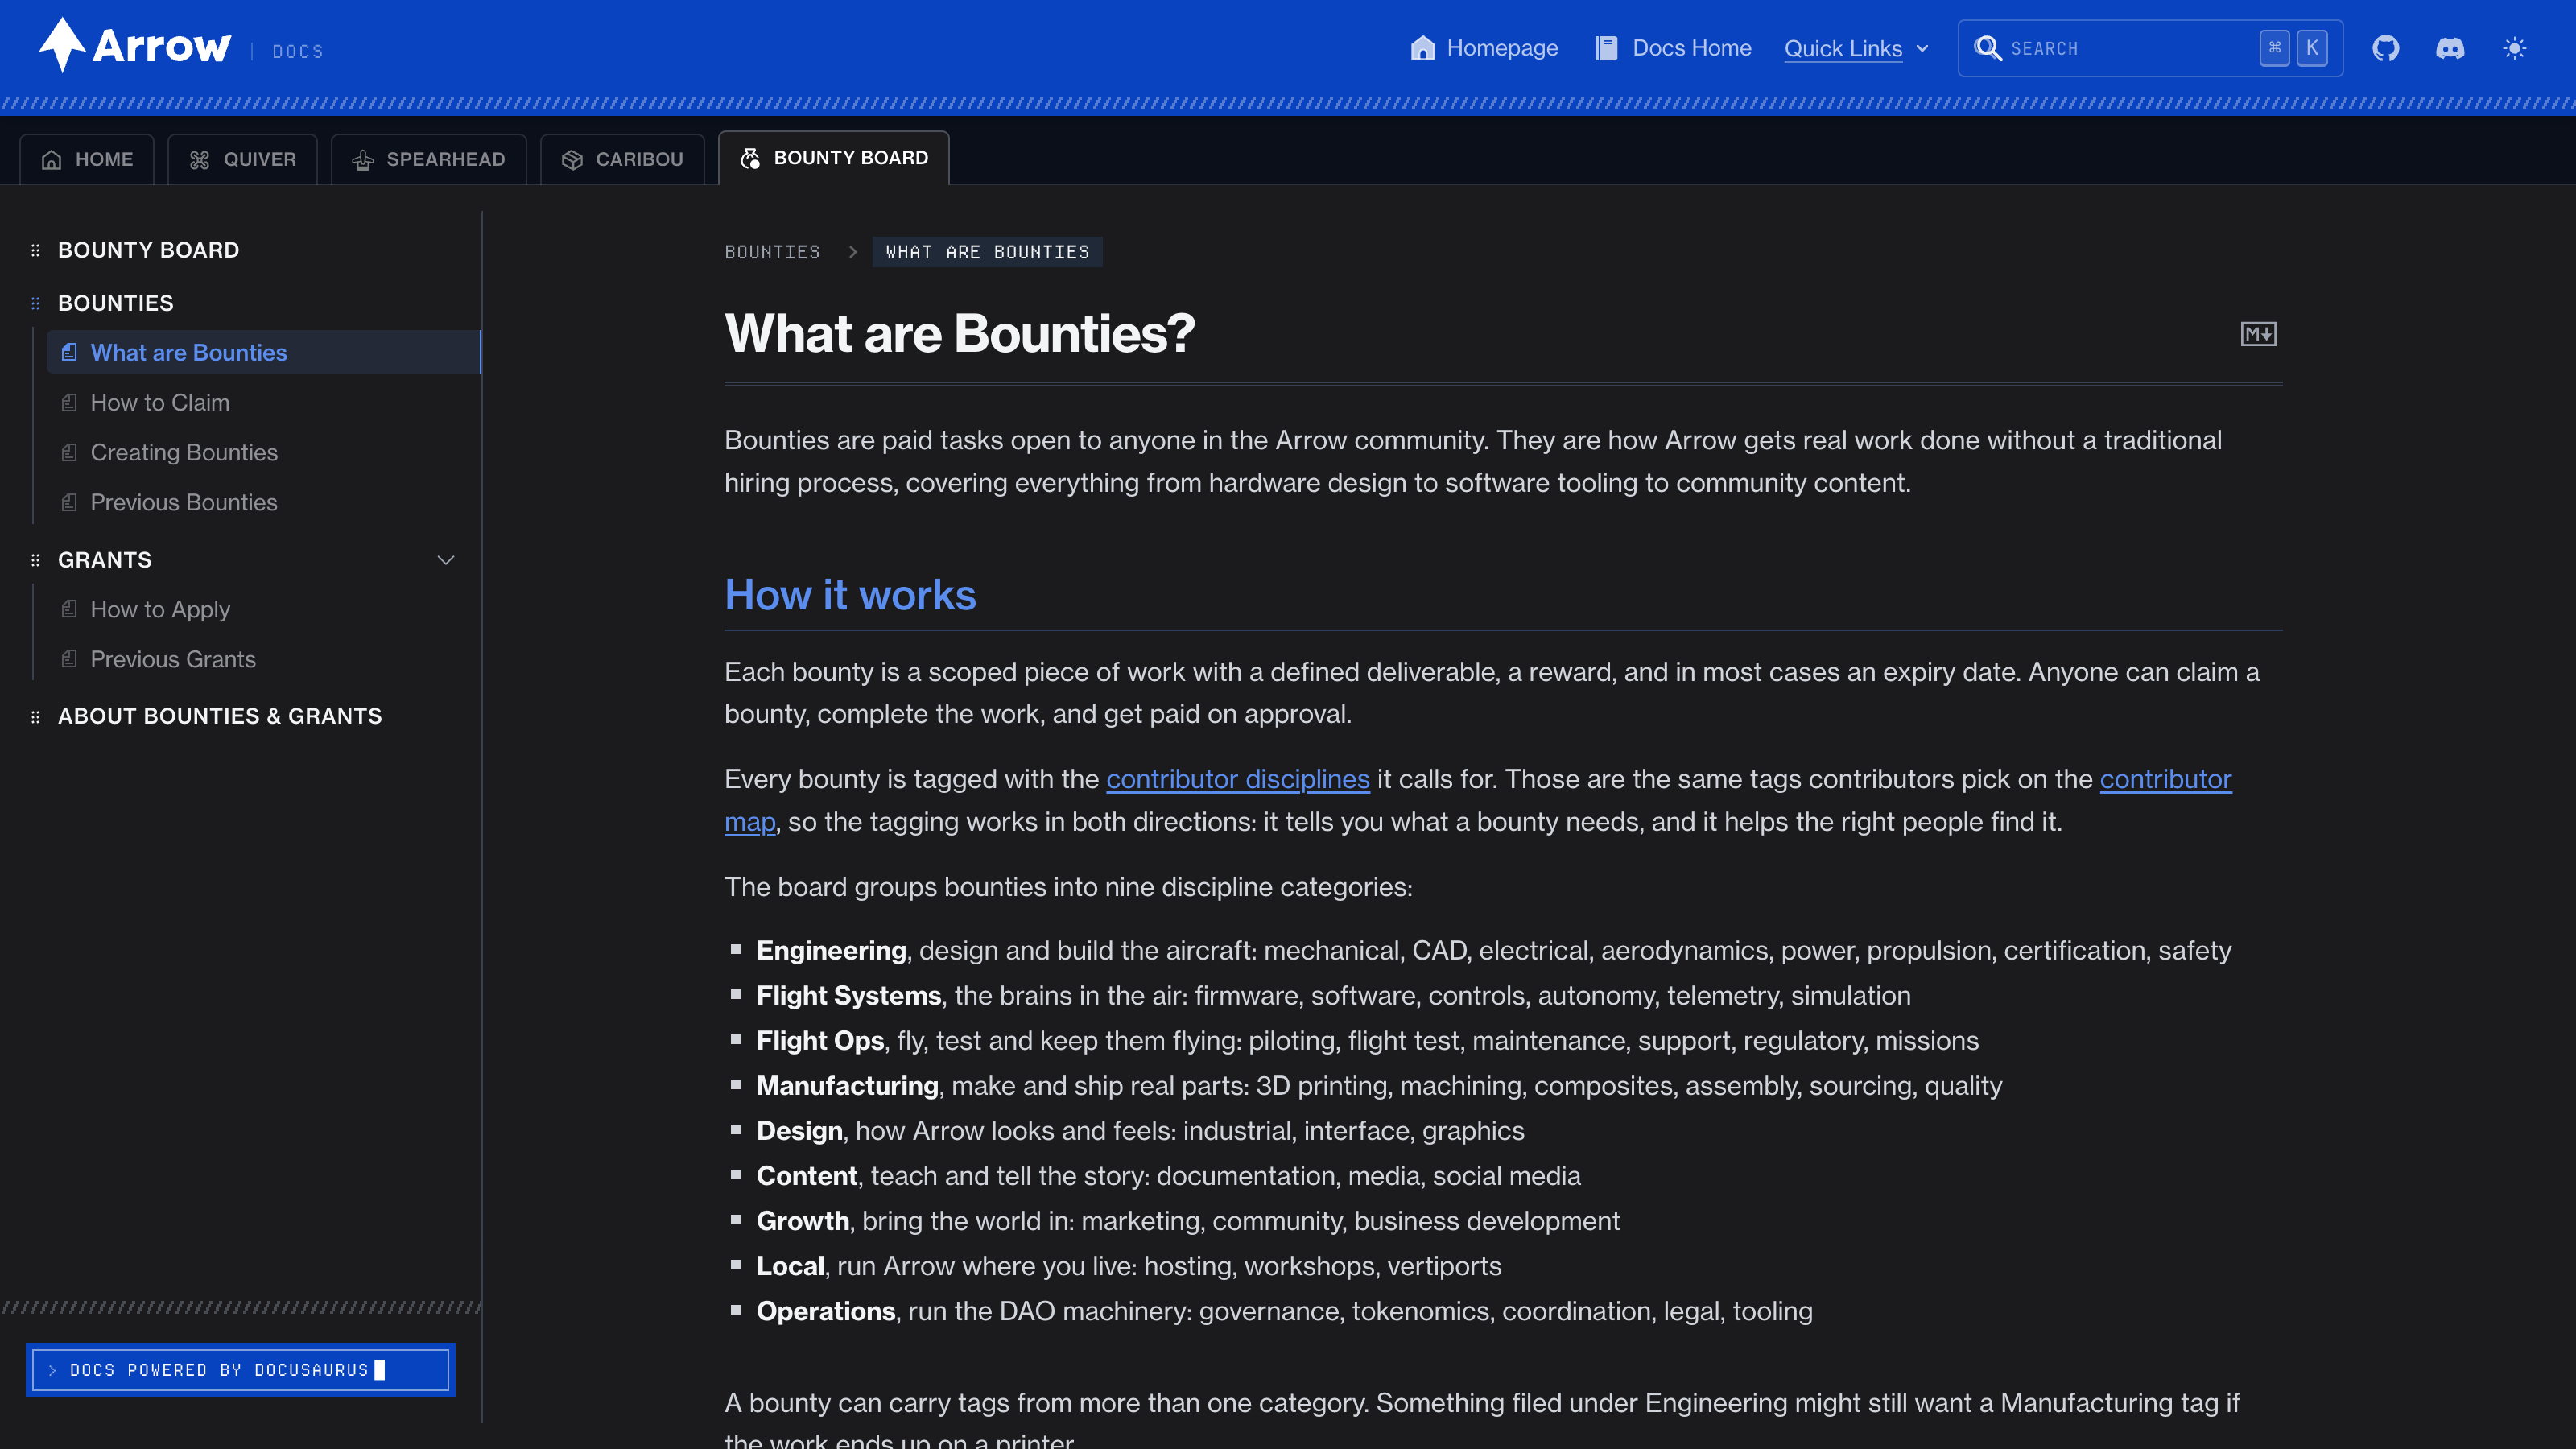Click the search magnifier icon

click(1988, 48)
